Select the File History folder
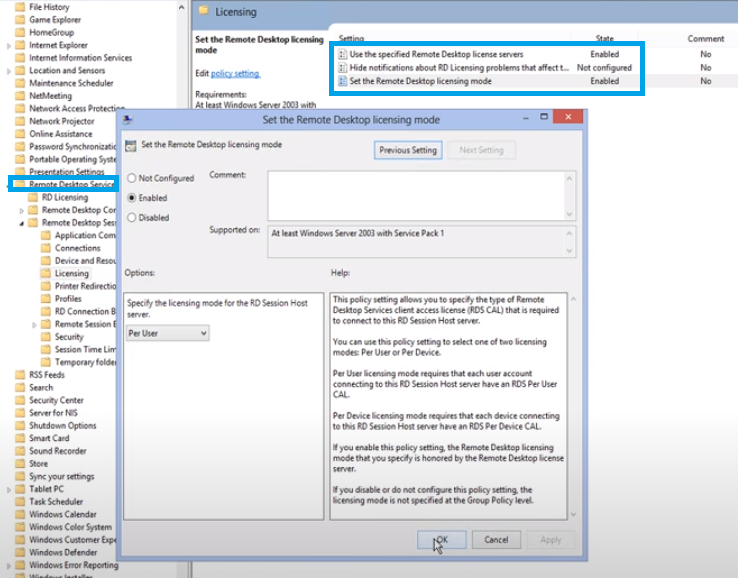The height and width of the screenshot is (578, 738). [x=49, y=7]
